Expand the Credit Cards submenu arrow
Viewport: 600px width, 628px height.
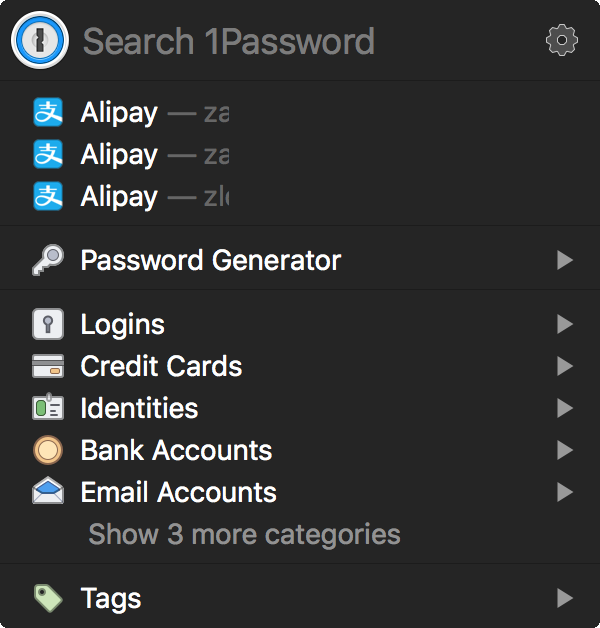(565, 366)
